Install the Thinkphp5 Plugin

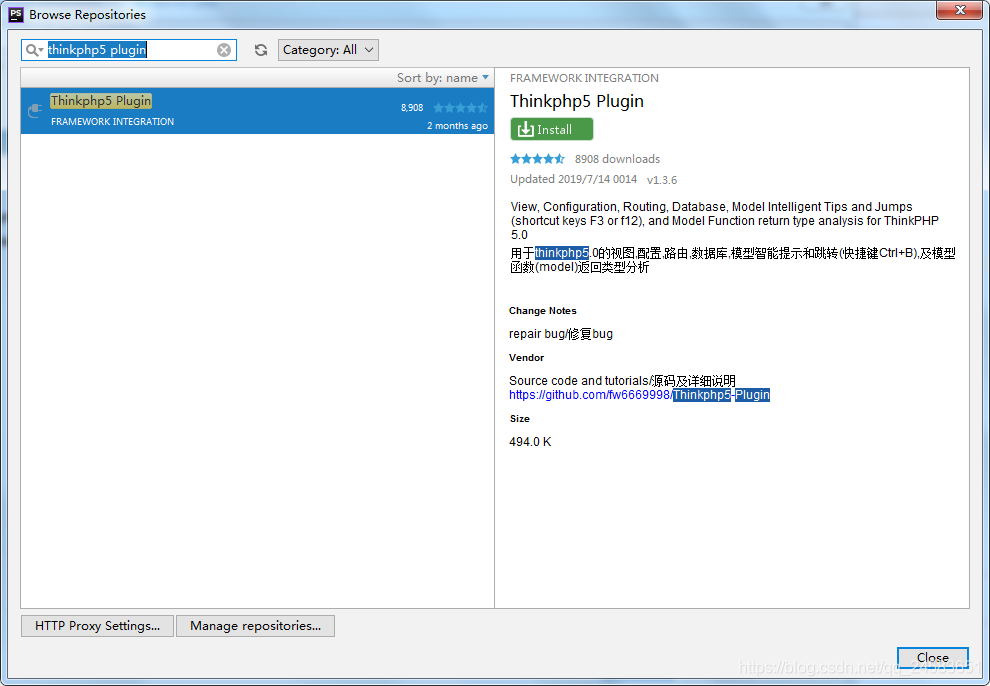coord(551,129)
